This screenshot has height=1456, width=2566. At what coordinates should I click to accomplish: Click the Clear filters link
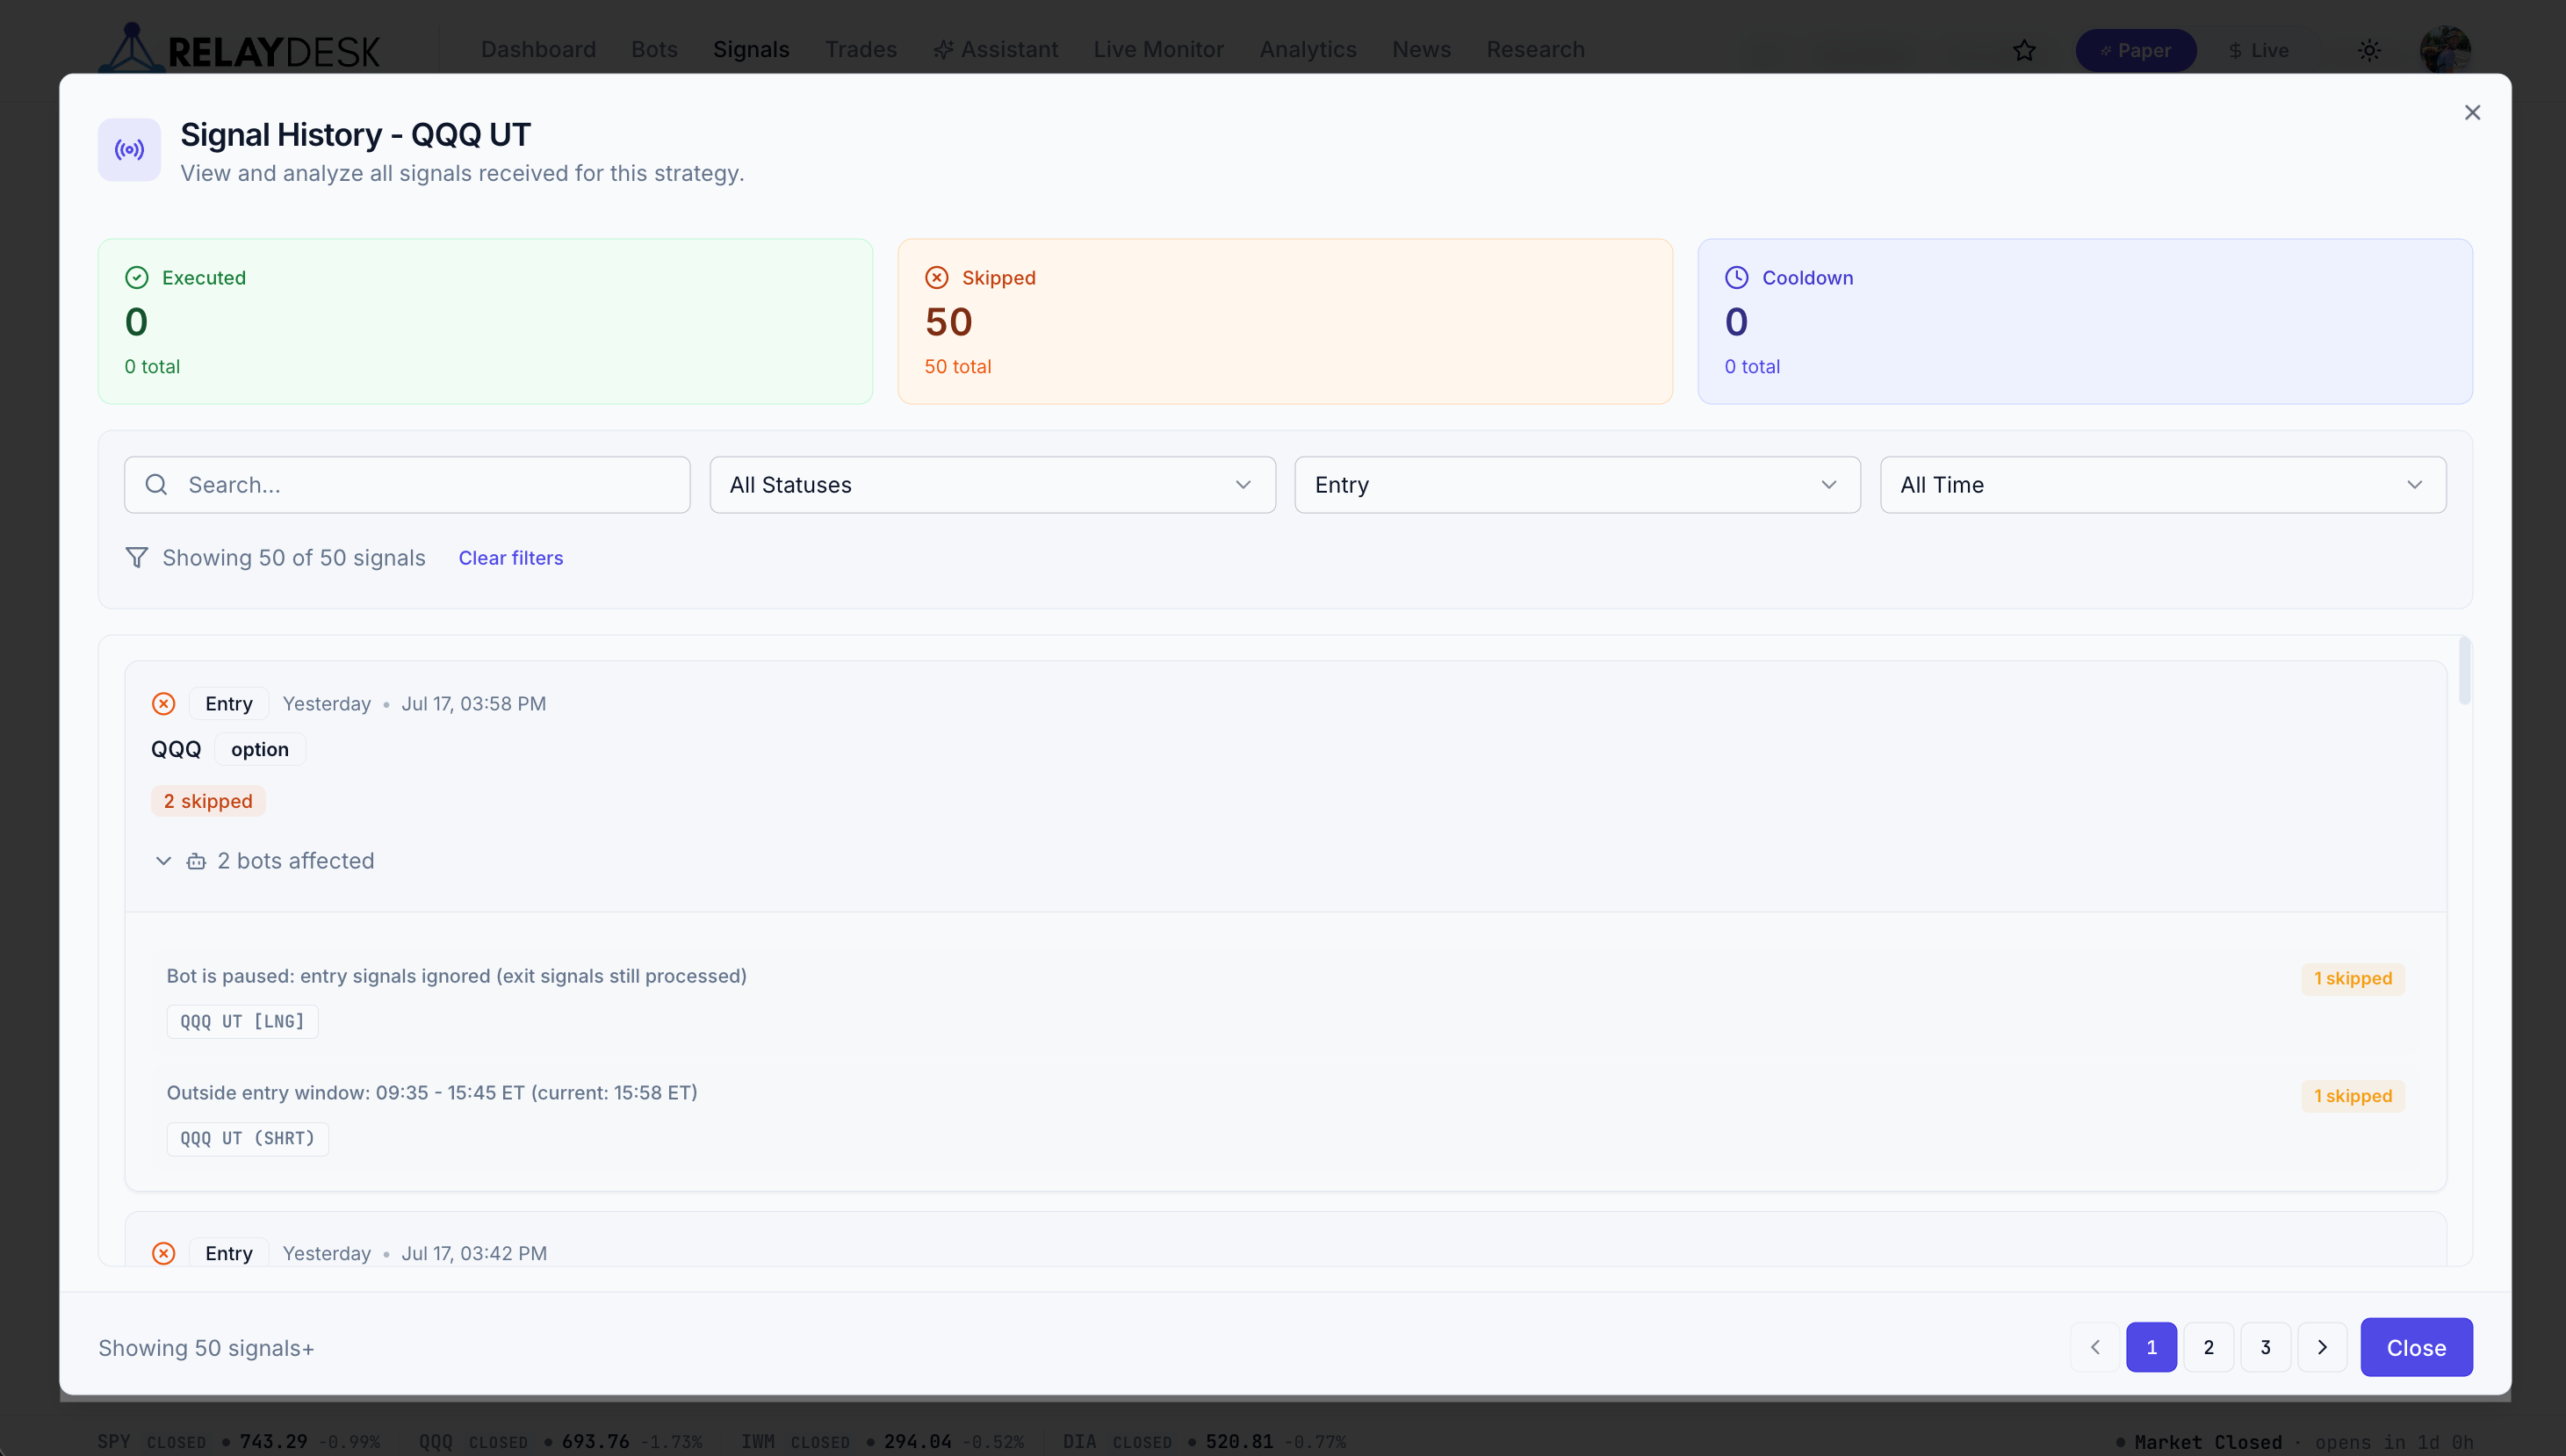[511, 558]
